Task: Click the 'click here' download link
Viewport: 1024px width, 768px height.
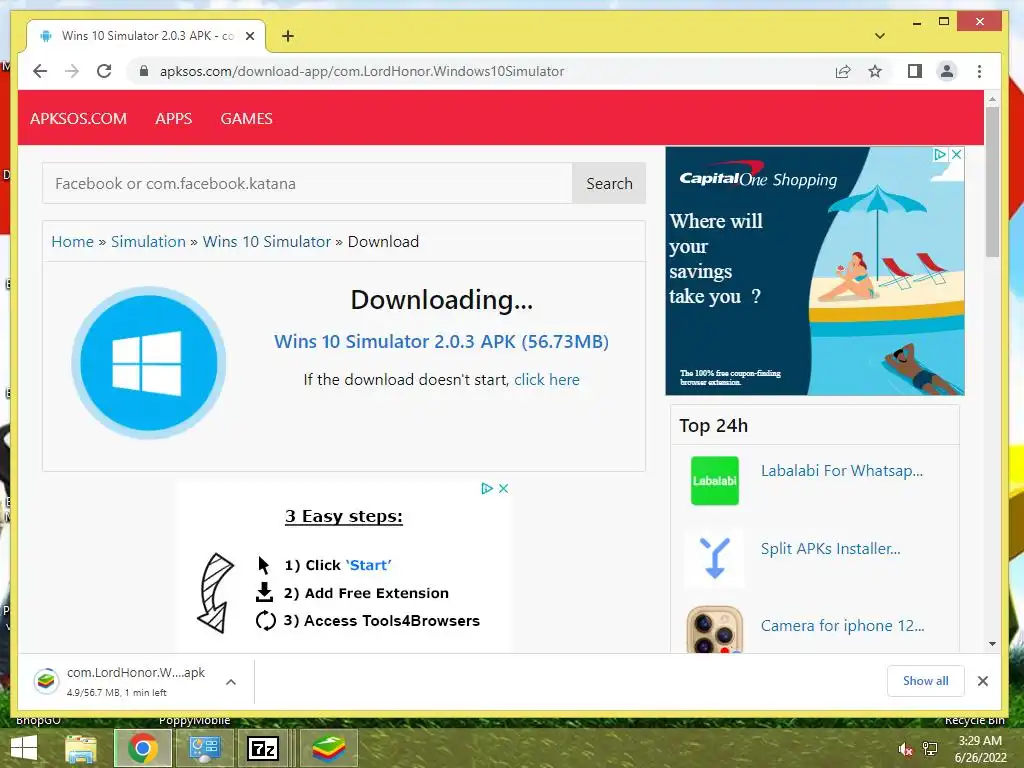Action: [547, 379]
